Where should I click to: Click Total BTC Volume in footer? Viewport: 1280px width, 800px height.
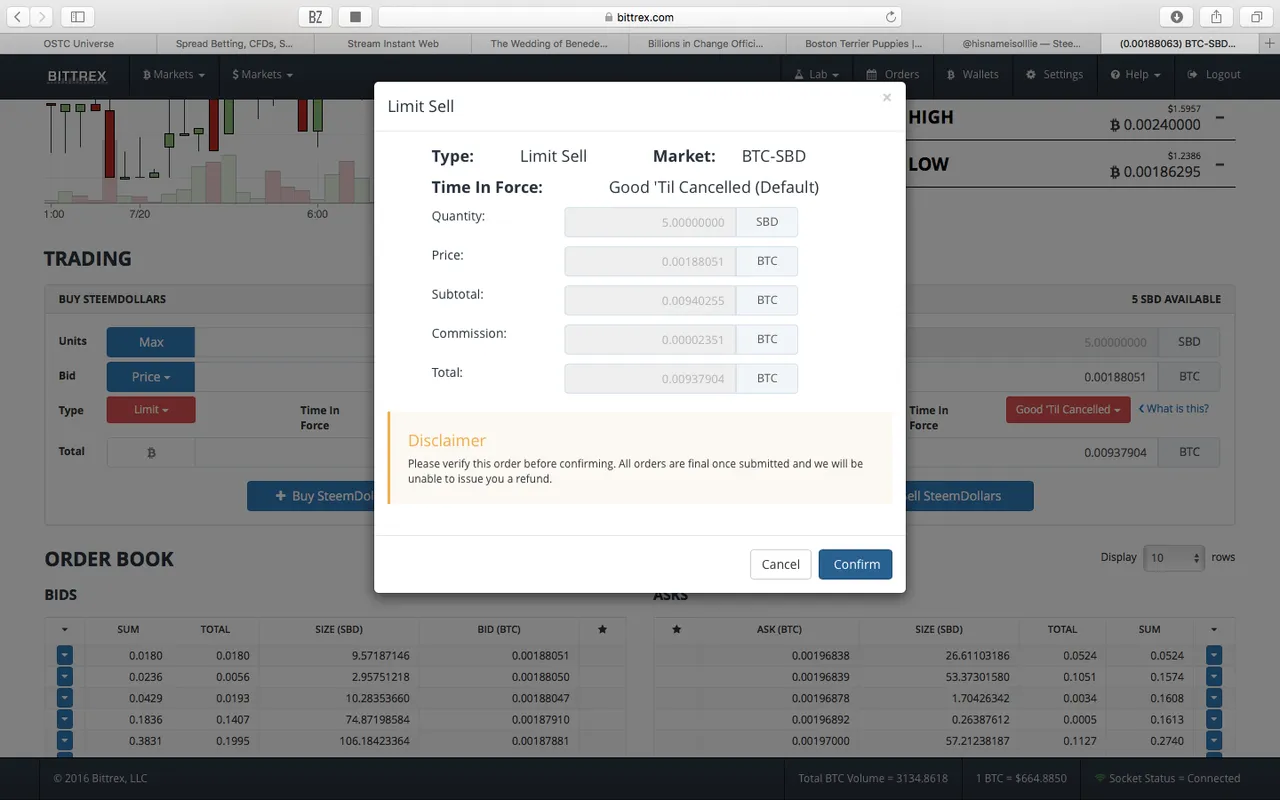pyautogui.click(x=873, y=778)
